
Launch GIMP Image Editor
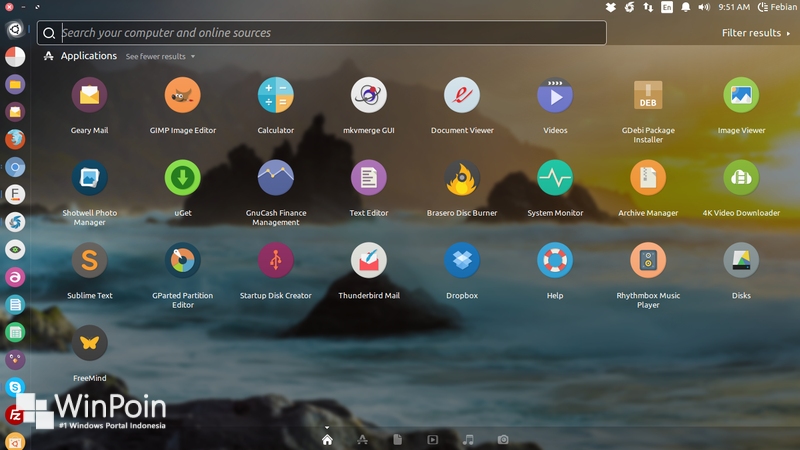click(183, 95)
